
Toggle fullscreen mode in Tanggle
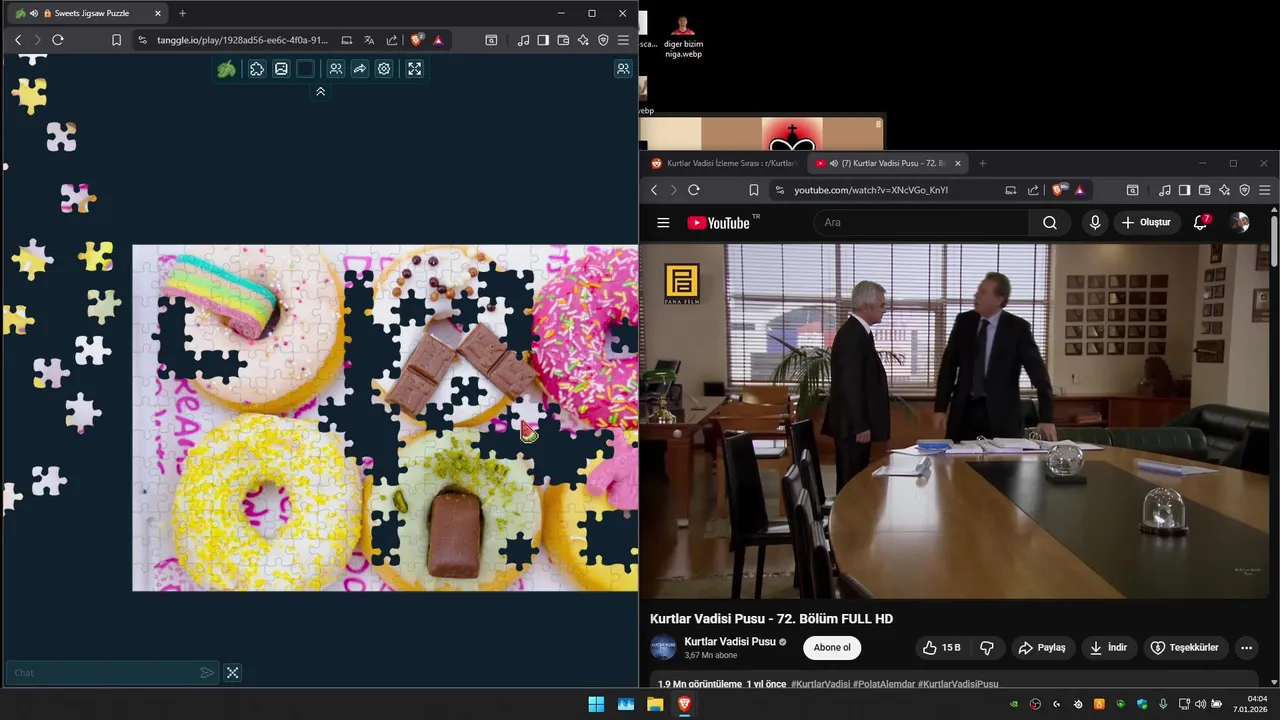point(414,69)
